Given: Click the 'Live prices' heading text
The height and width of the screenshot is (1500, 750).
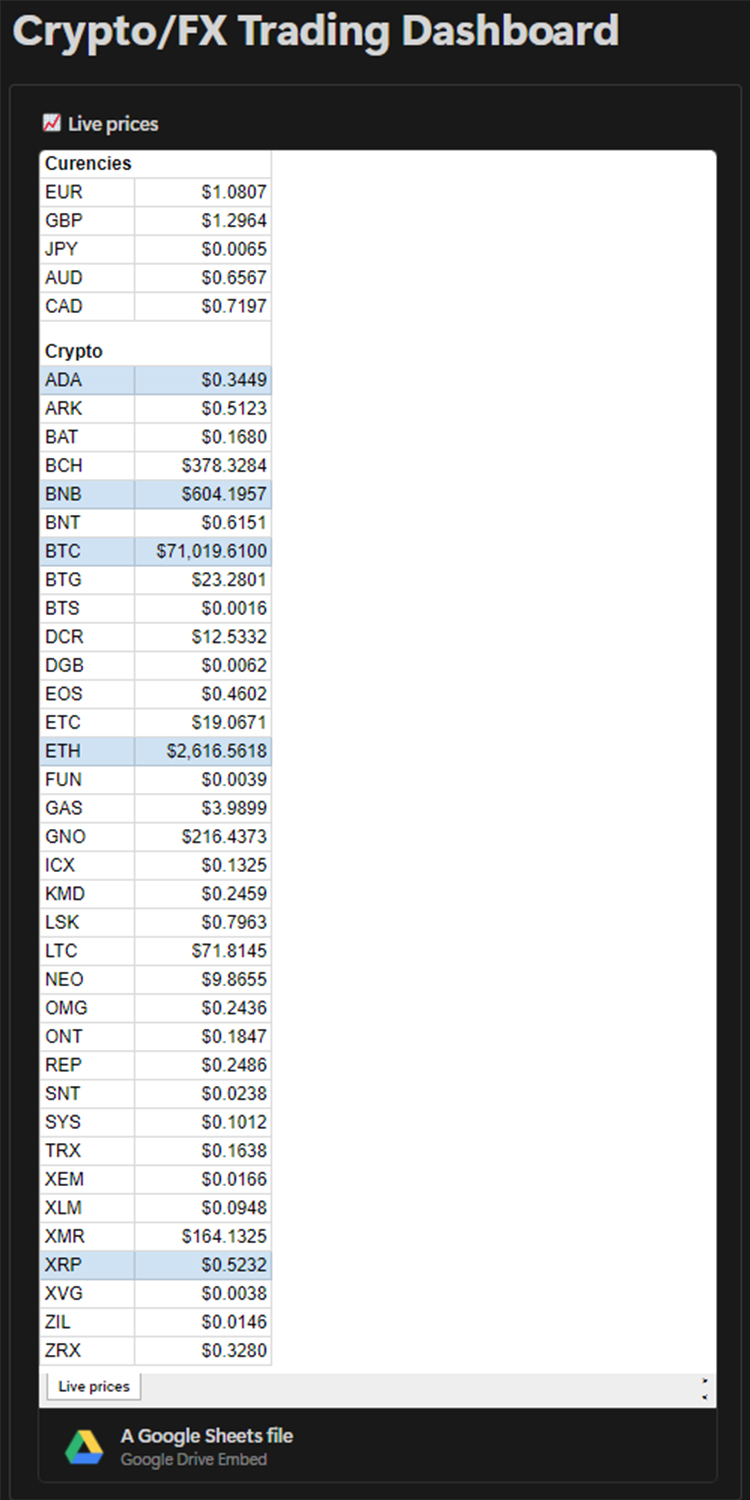Looking at the screenshot, I should (x=113, y=124).
